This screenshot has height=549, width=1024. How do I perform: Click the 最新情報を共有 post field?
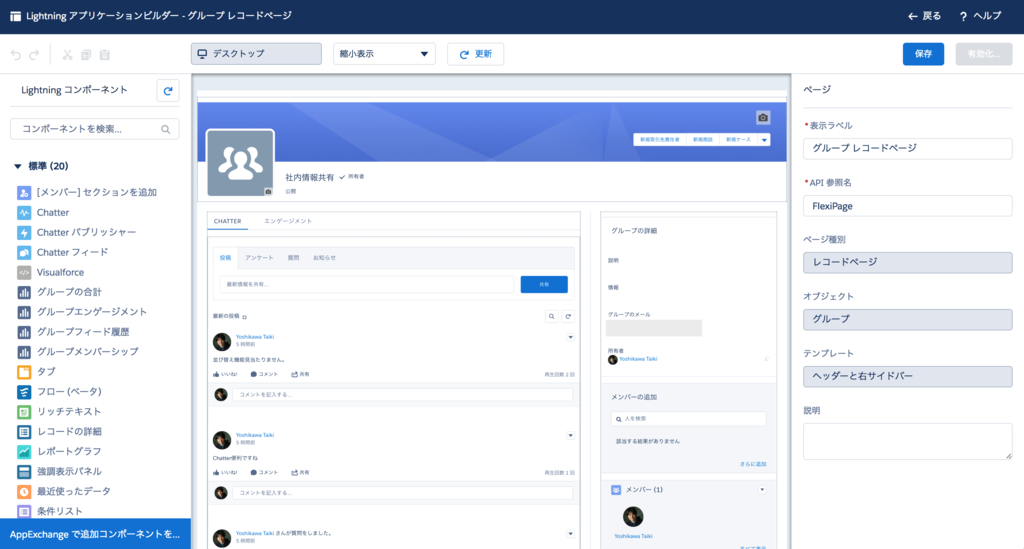[367, 285]
